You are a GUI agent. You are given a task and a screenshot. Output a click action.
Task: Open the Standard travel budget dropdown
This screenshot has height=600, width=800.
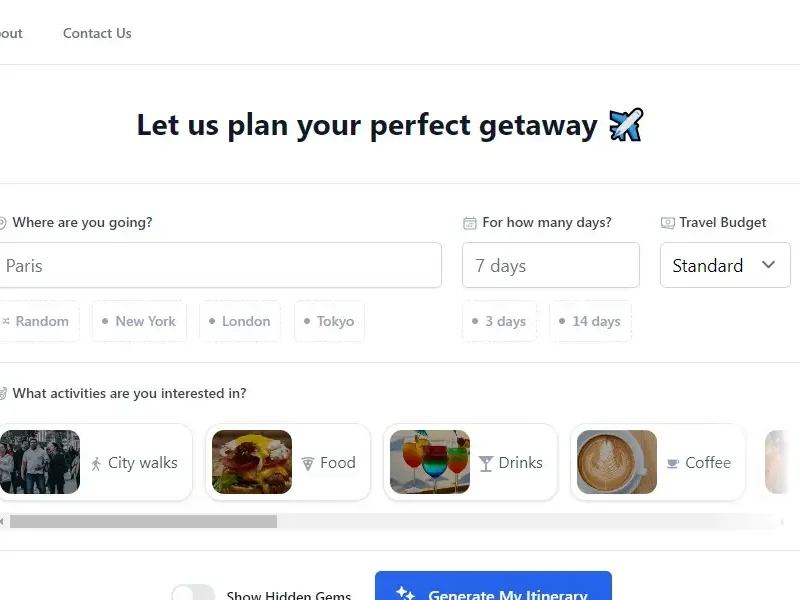click(x=724, y=265)
